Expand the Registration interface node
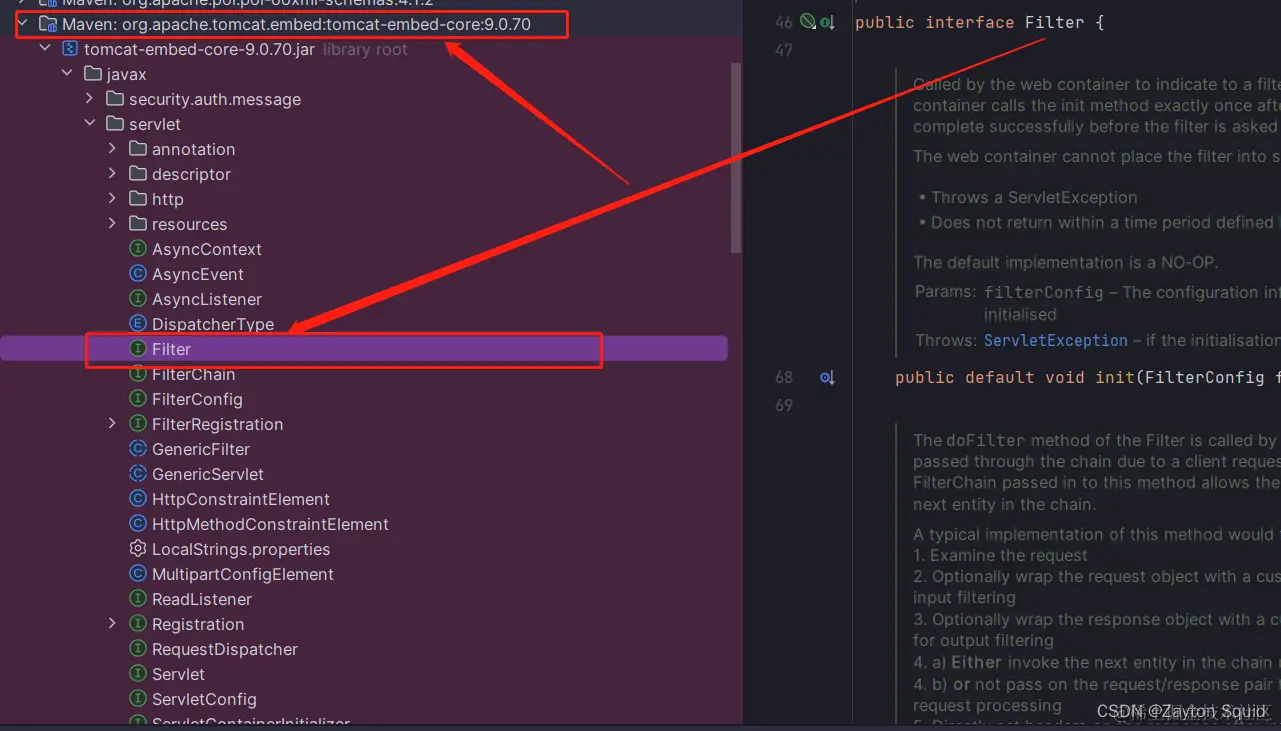The height and width of the screenshot is (731, 1281). (113, 623)
